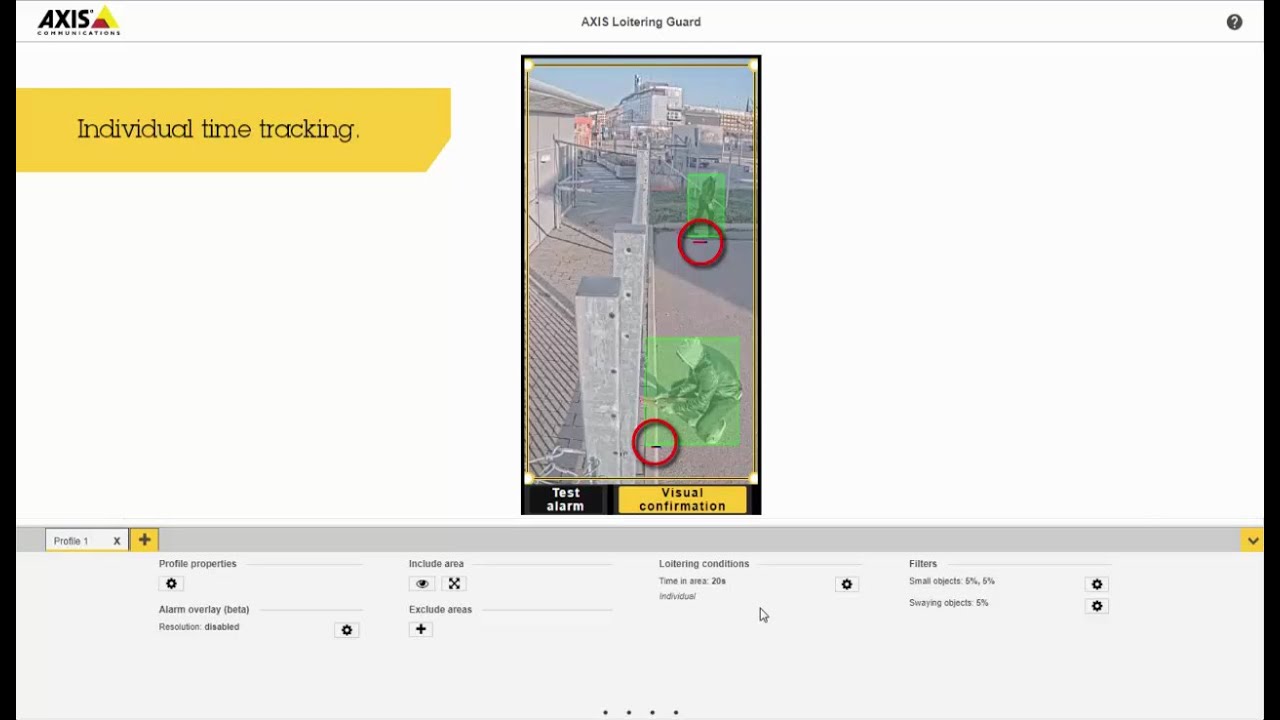Click 'Swaying objects: 5%' text

948,603
